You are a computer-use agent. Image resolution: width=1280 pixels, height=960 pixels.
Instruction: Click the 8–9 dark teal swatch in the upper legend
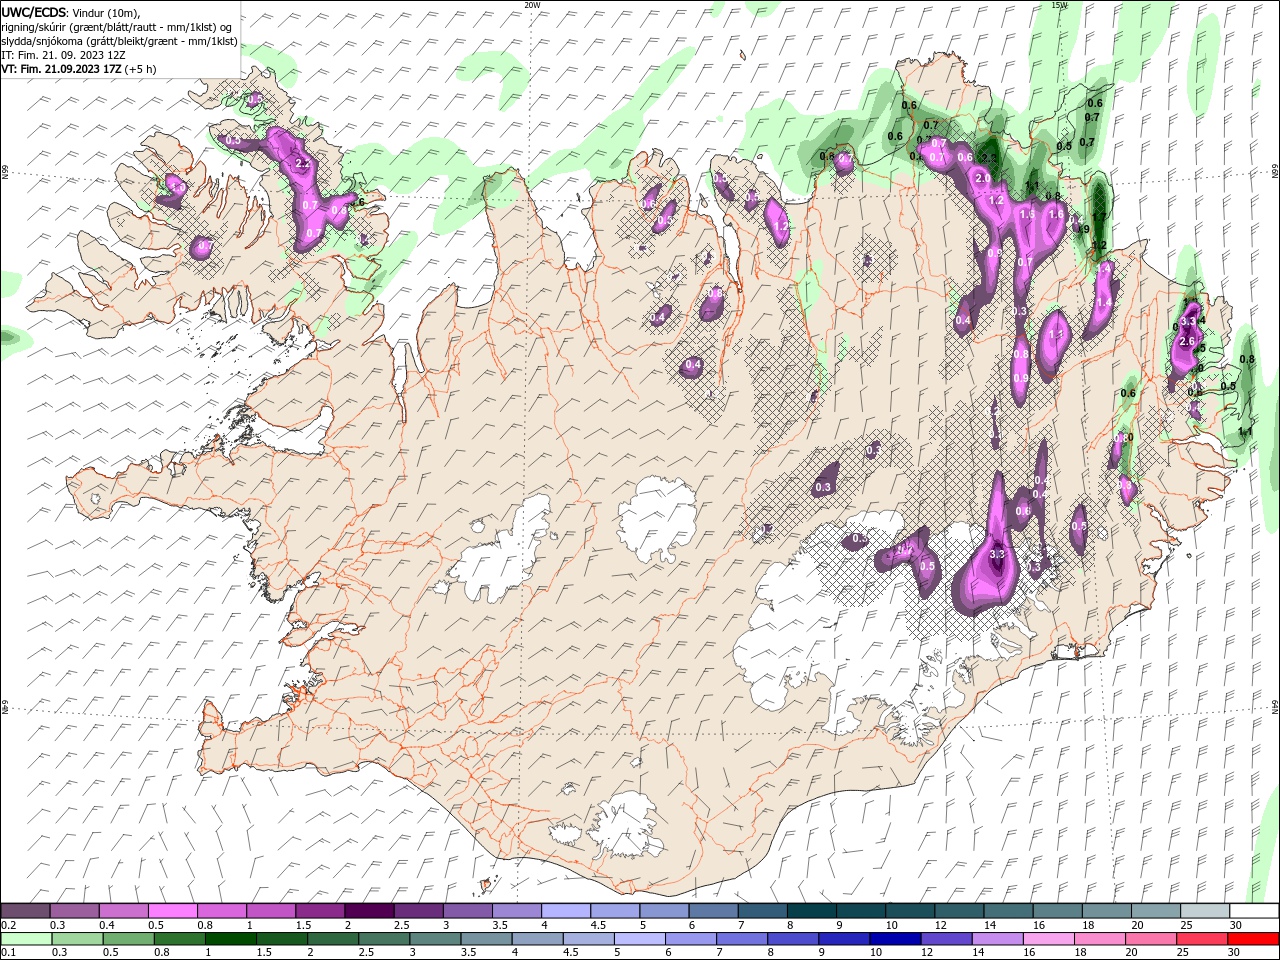[x=812, y=911]
